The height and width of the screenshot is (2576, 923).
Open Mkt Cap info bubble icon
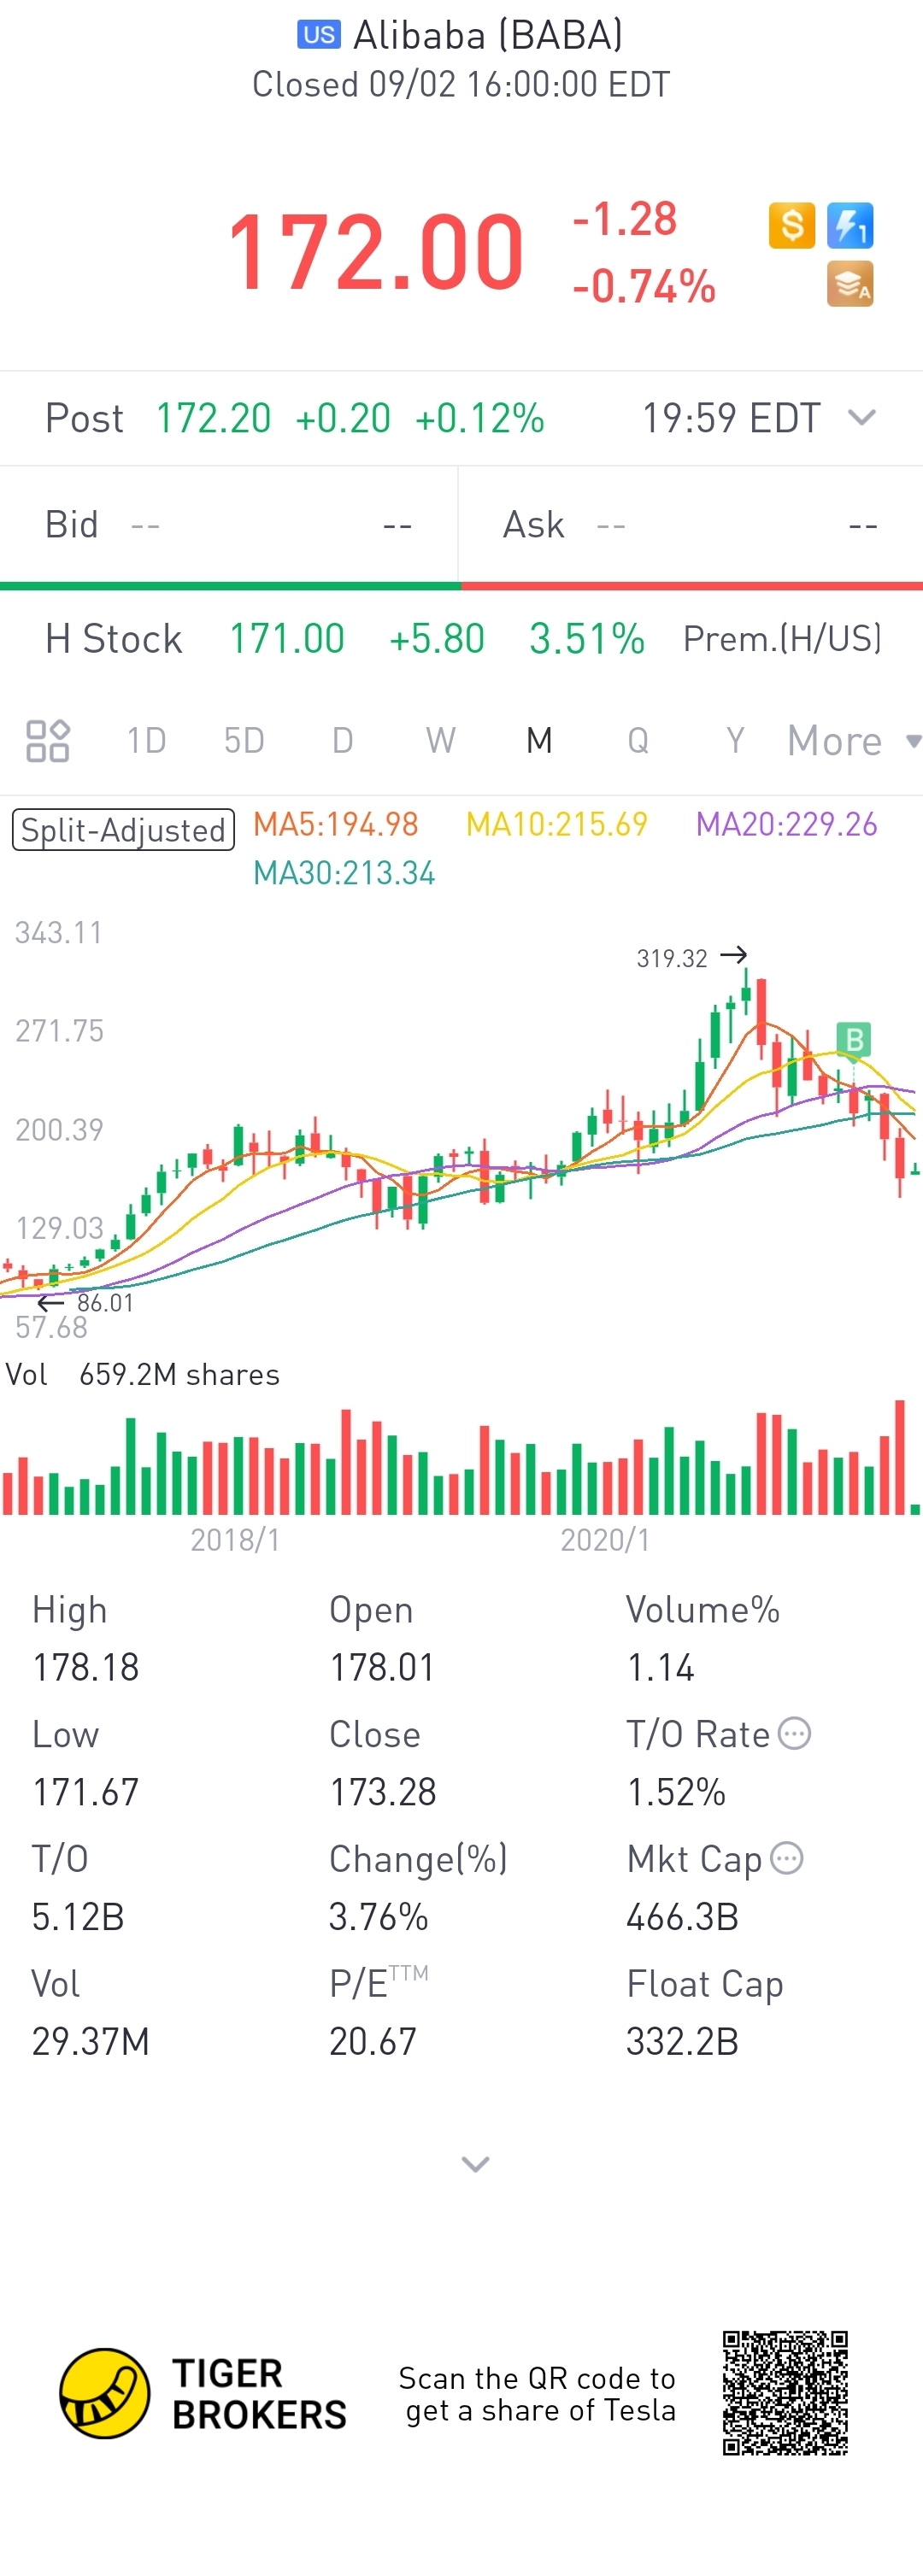point(786,1858)
